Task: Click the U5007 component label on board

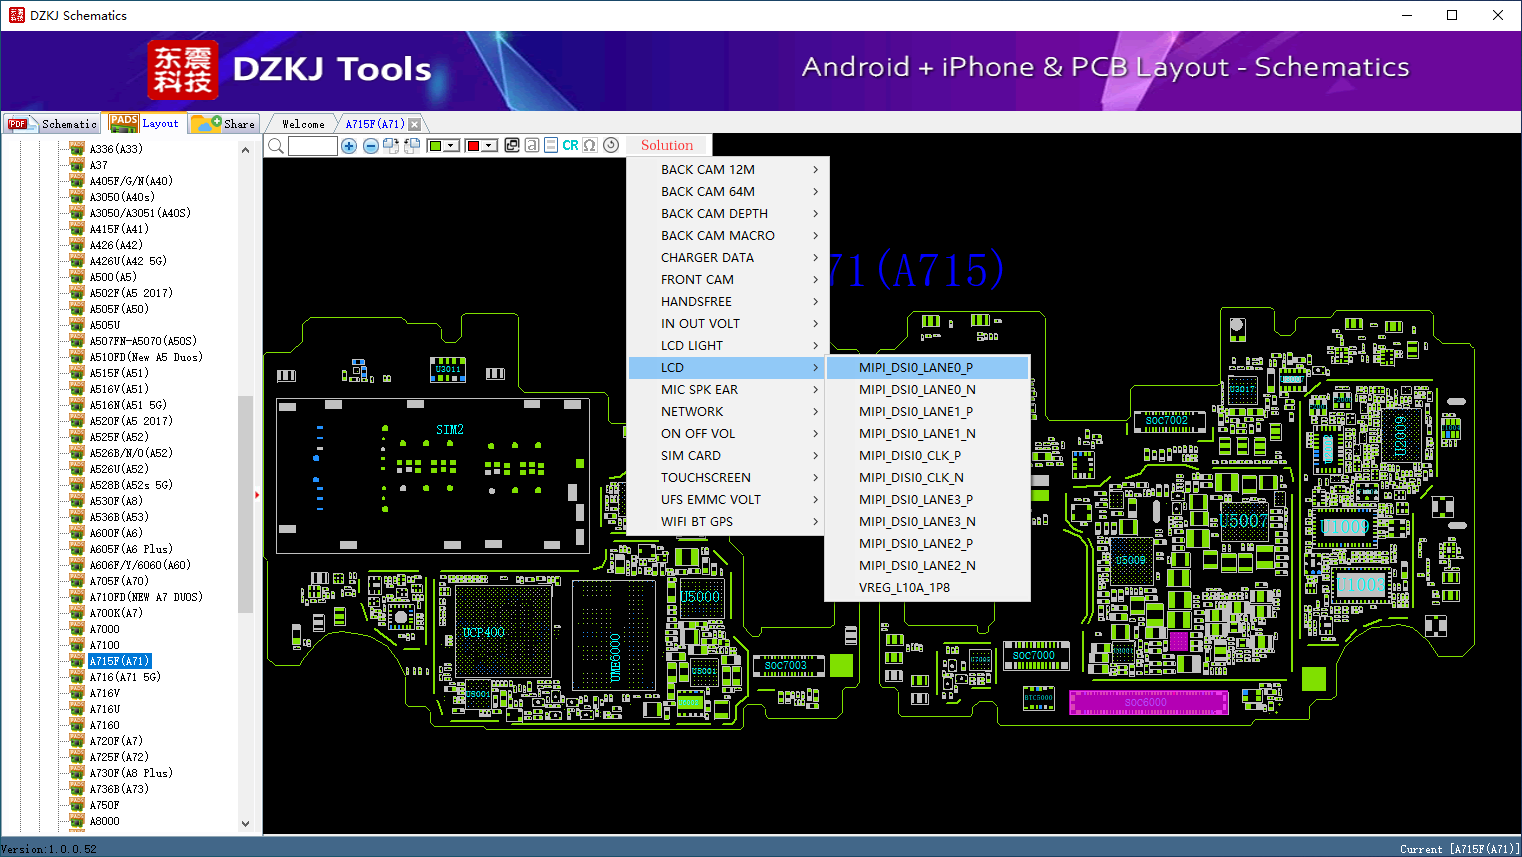Action: click(1244, 520)
